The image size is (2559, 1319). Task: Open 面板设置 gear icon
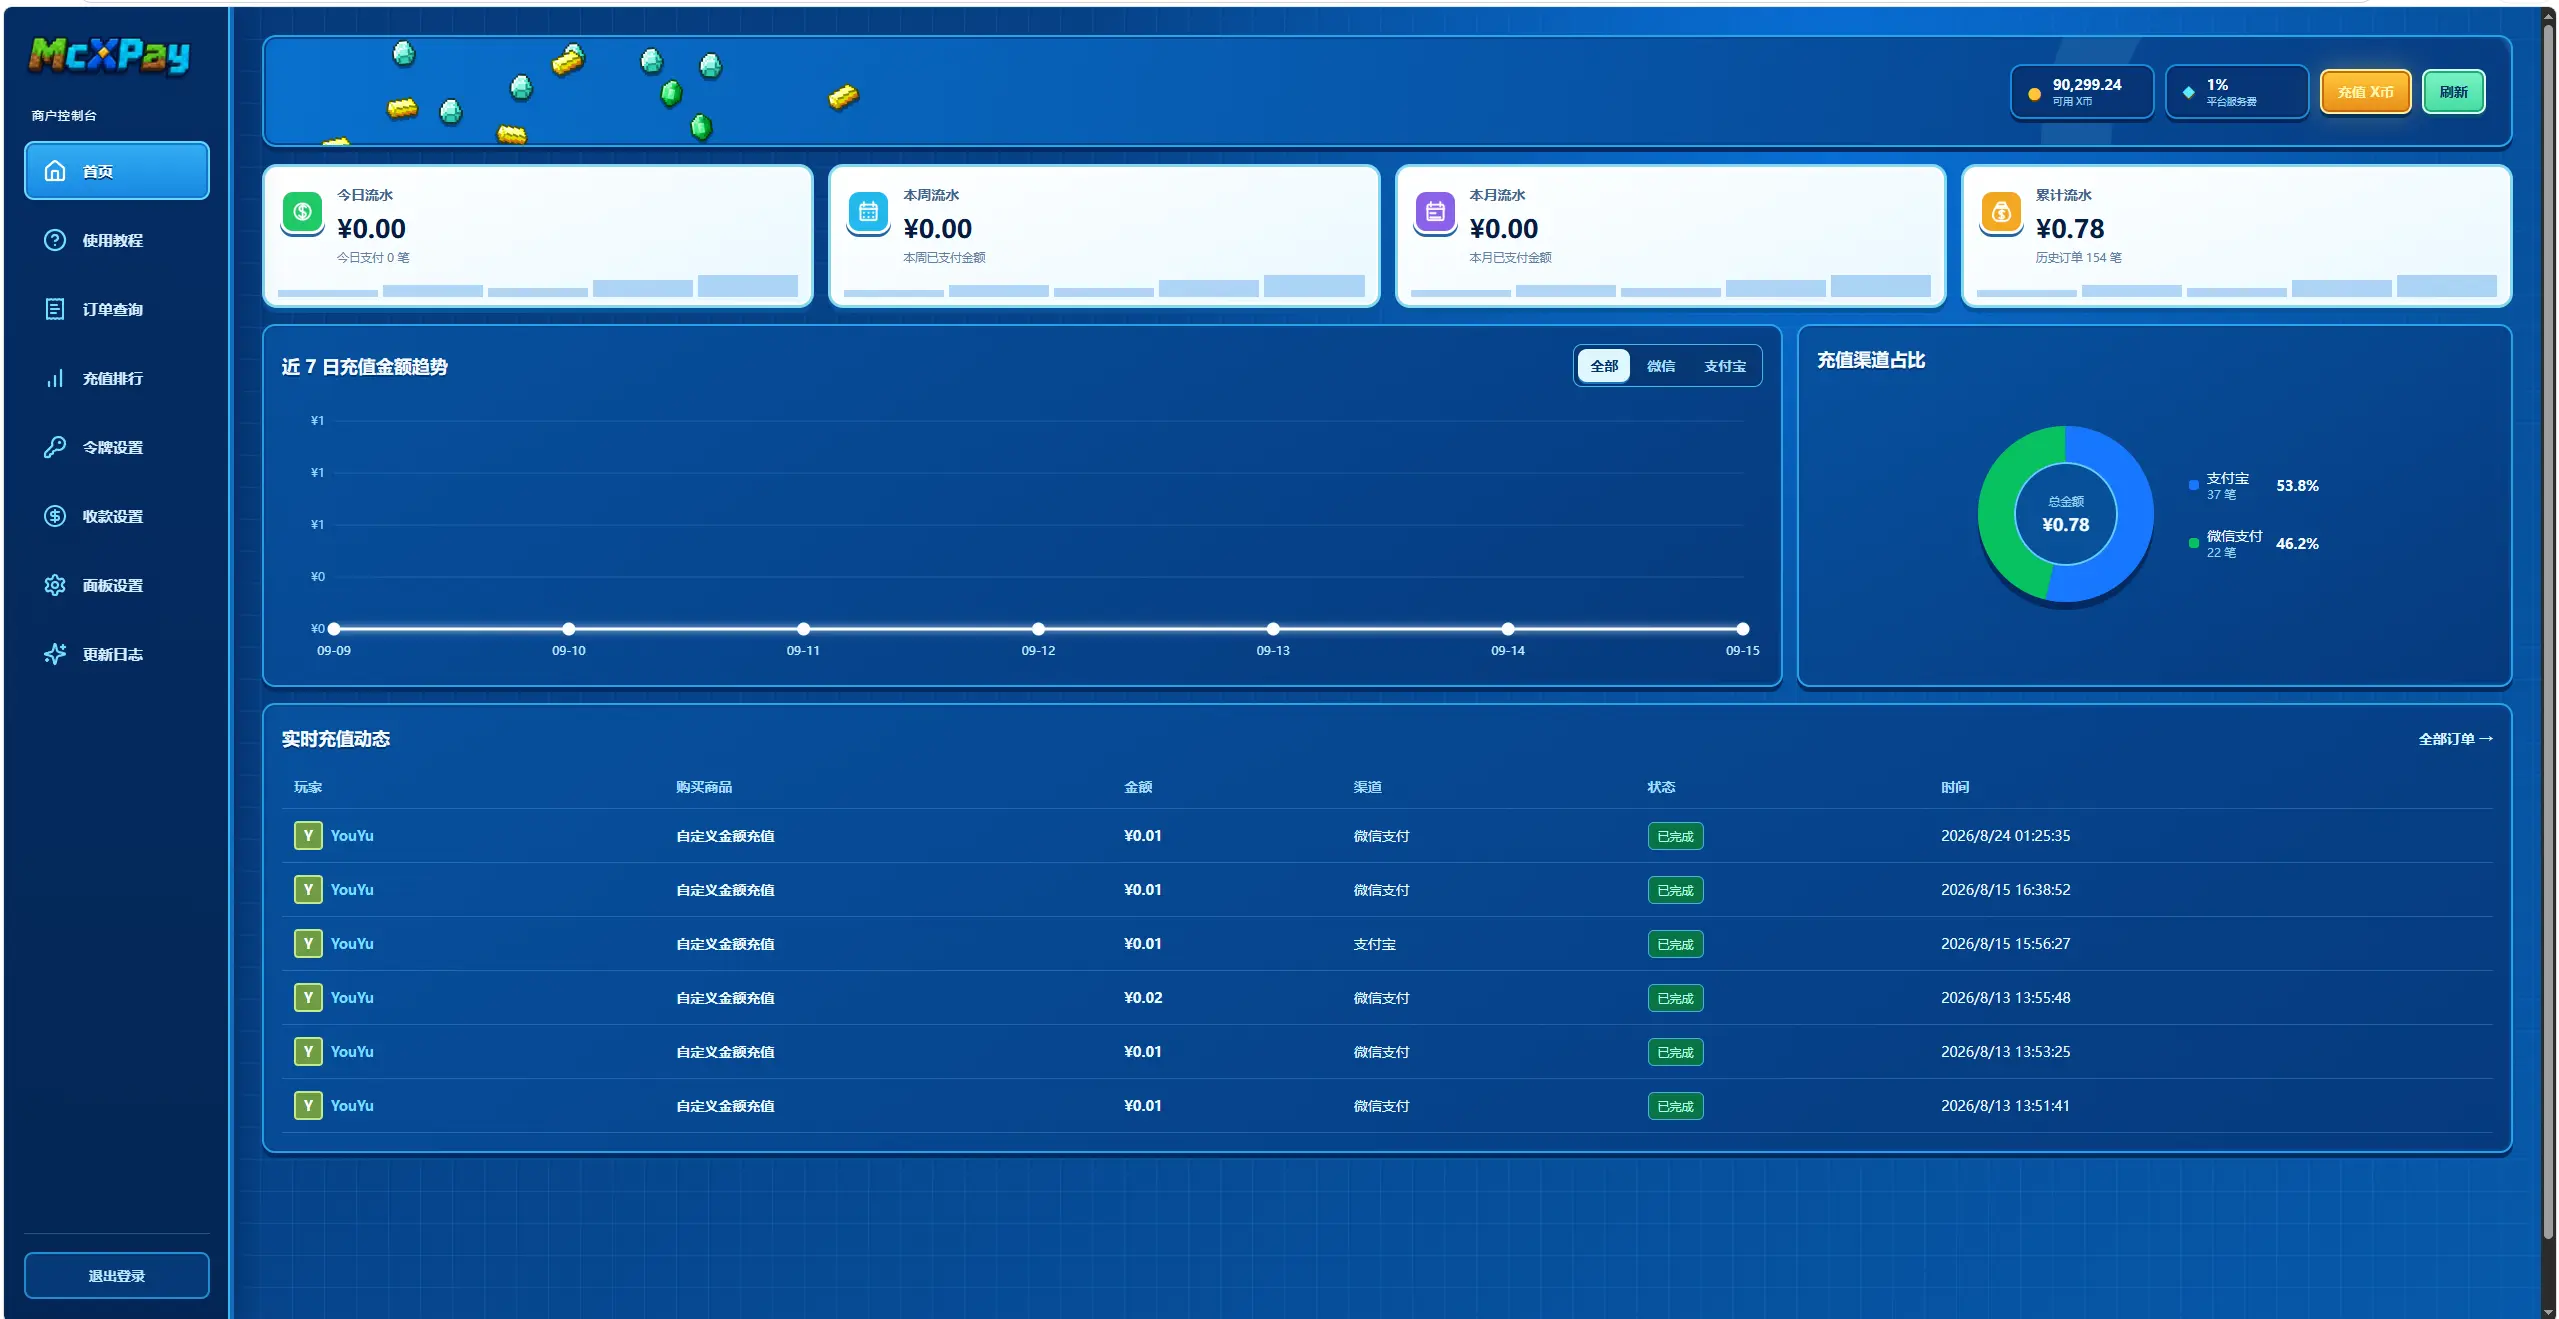pos(55,585)
